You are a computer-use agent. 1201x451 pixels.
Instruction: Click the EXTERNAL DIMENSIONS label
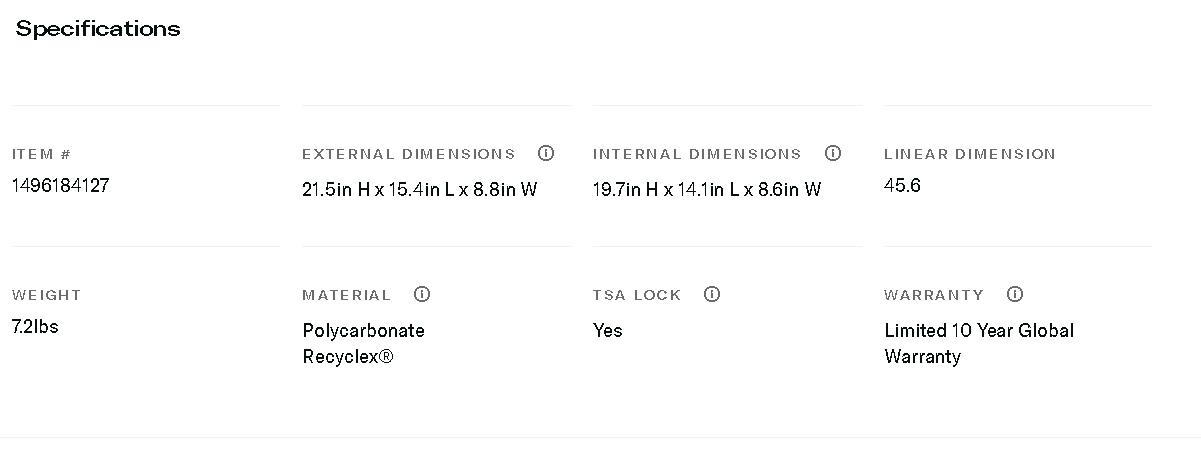click(408, 154)
